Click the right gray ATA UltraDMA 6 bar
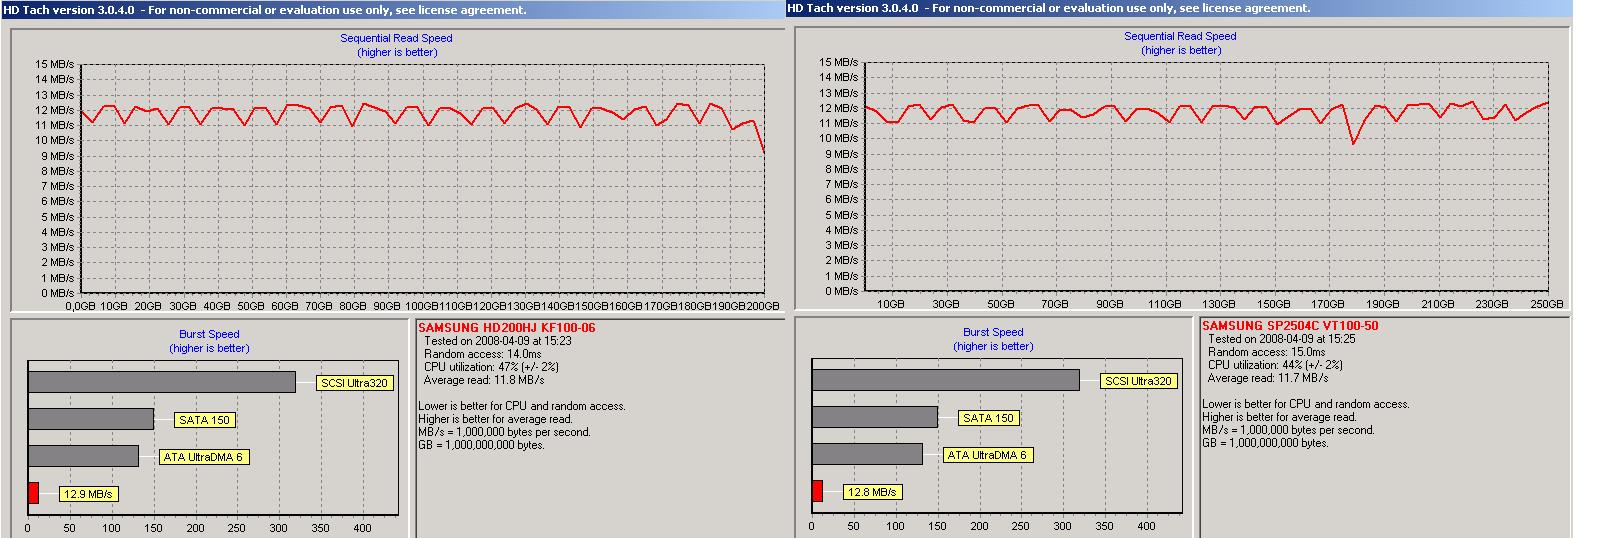This screenshot has width=1618, height=538. click(867, 454)
